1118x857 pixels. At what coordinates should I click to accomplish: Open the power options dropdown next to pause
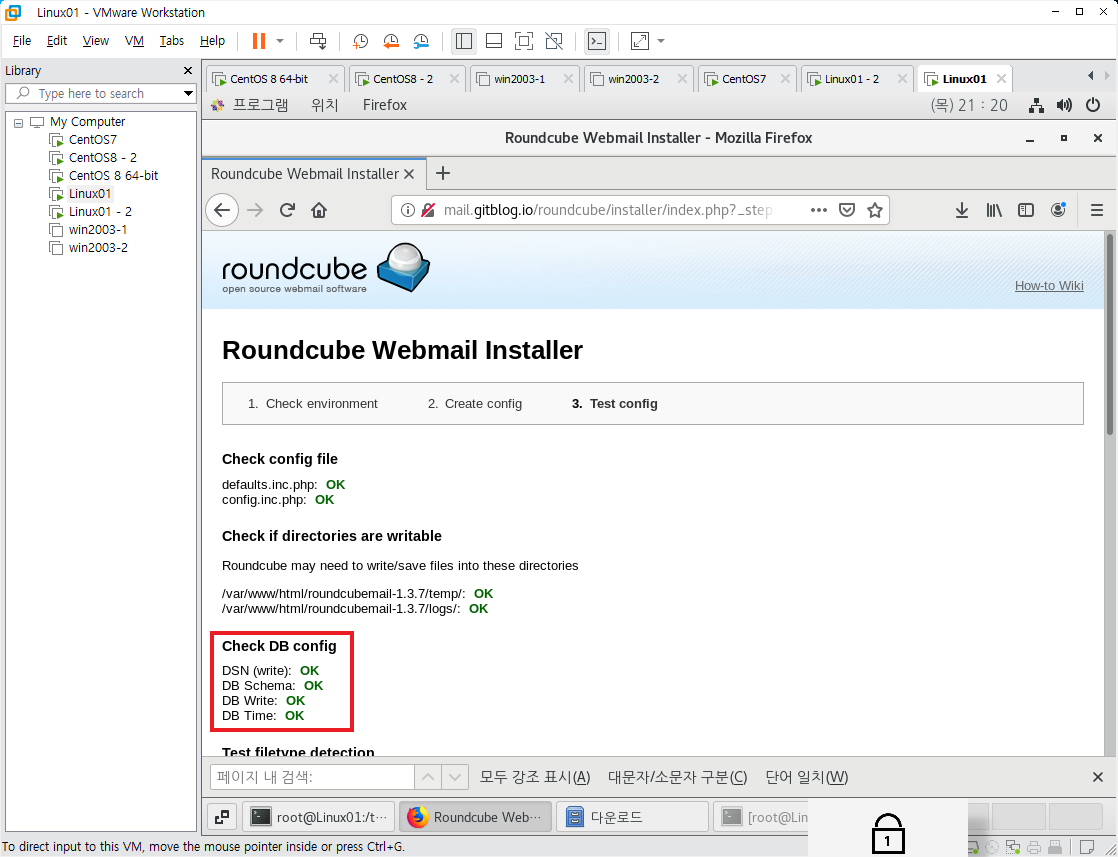[280, 41]
